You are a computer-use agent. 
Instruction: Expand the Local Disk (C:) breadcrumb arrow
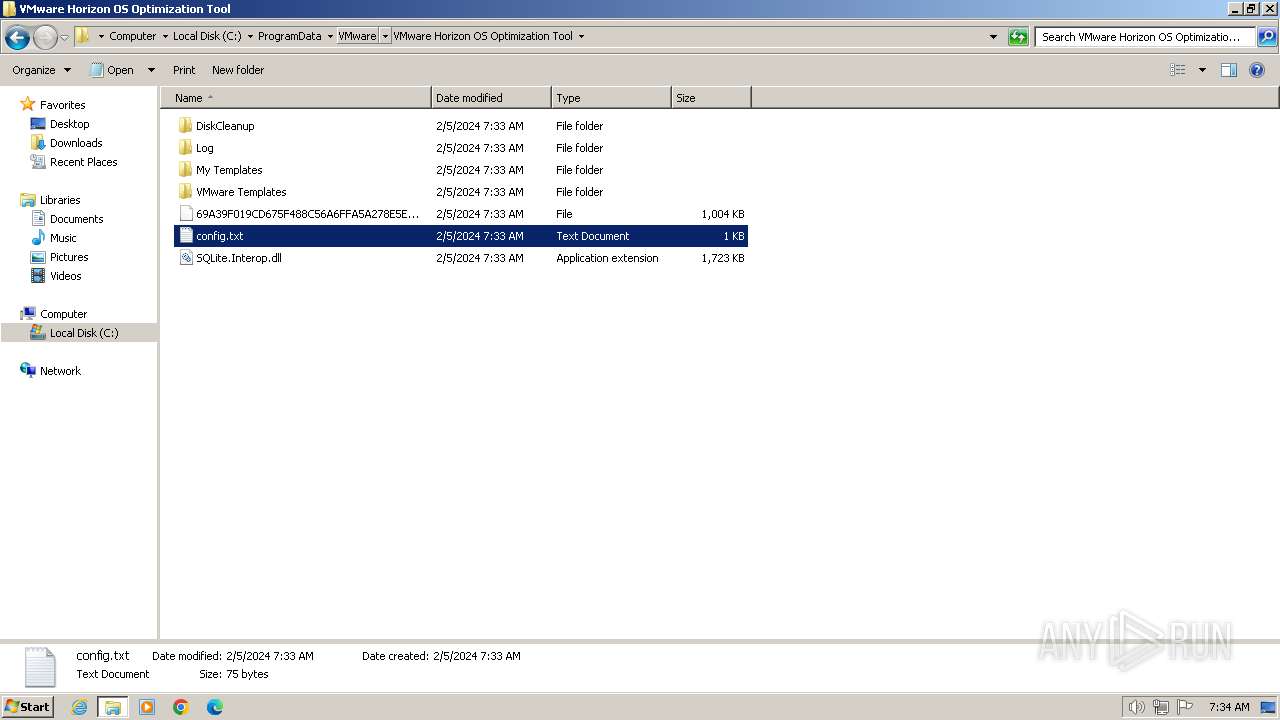click(250, 36)
